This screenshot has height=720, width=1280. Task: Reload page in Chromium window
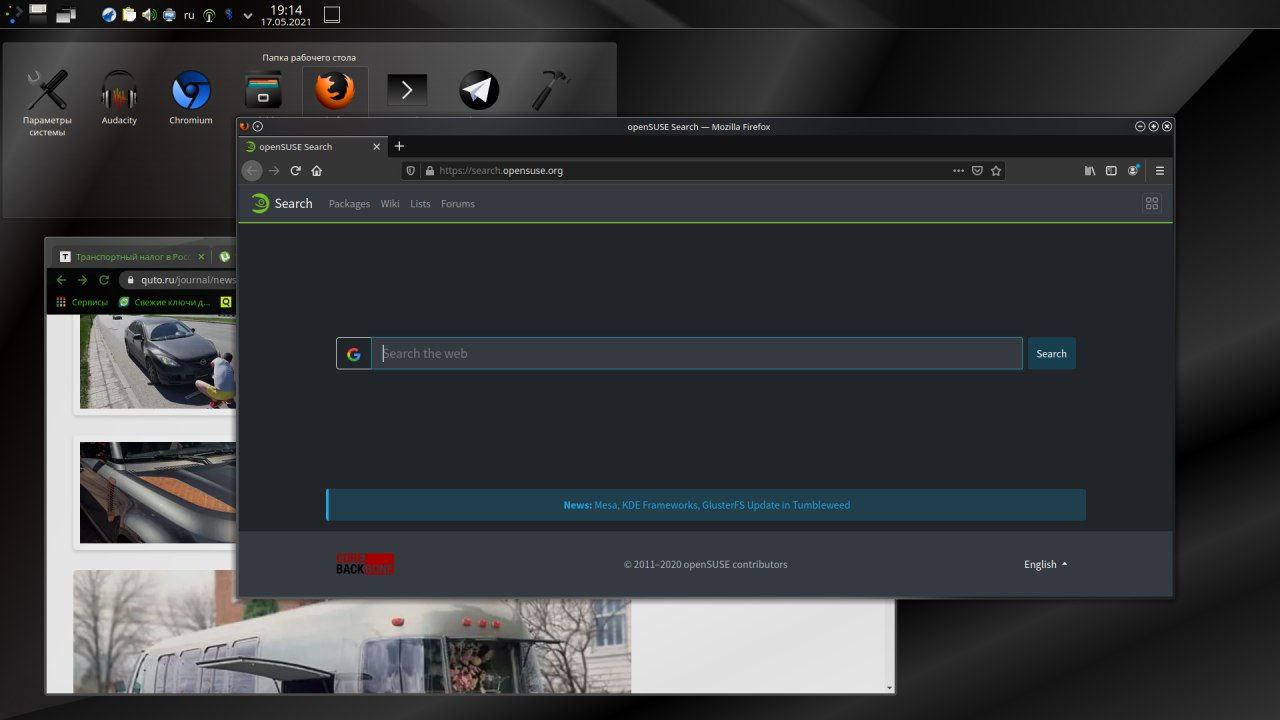coord(104,280)
